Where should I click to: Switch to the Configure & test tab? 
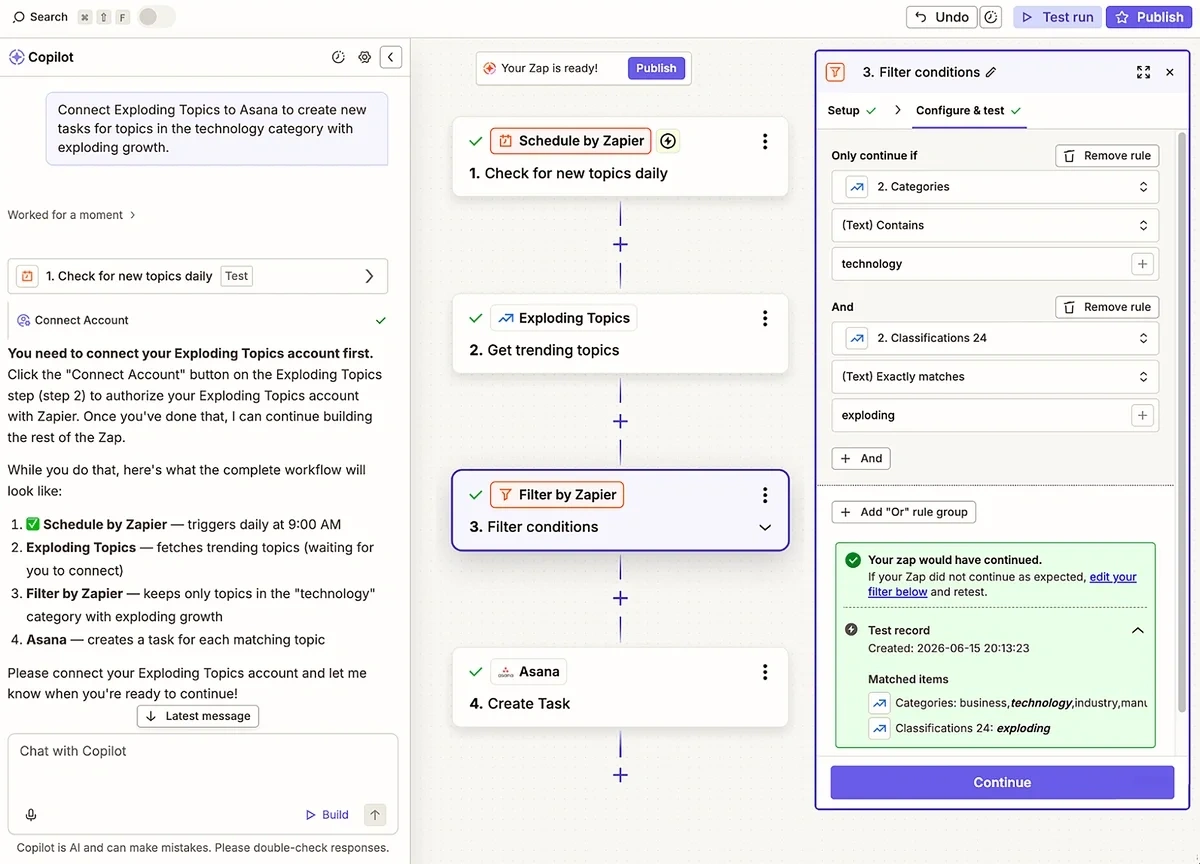(x=969, y=110)
